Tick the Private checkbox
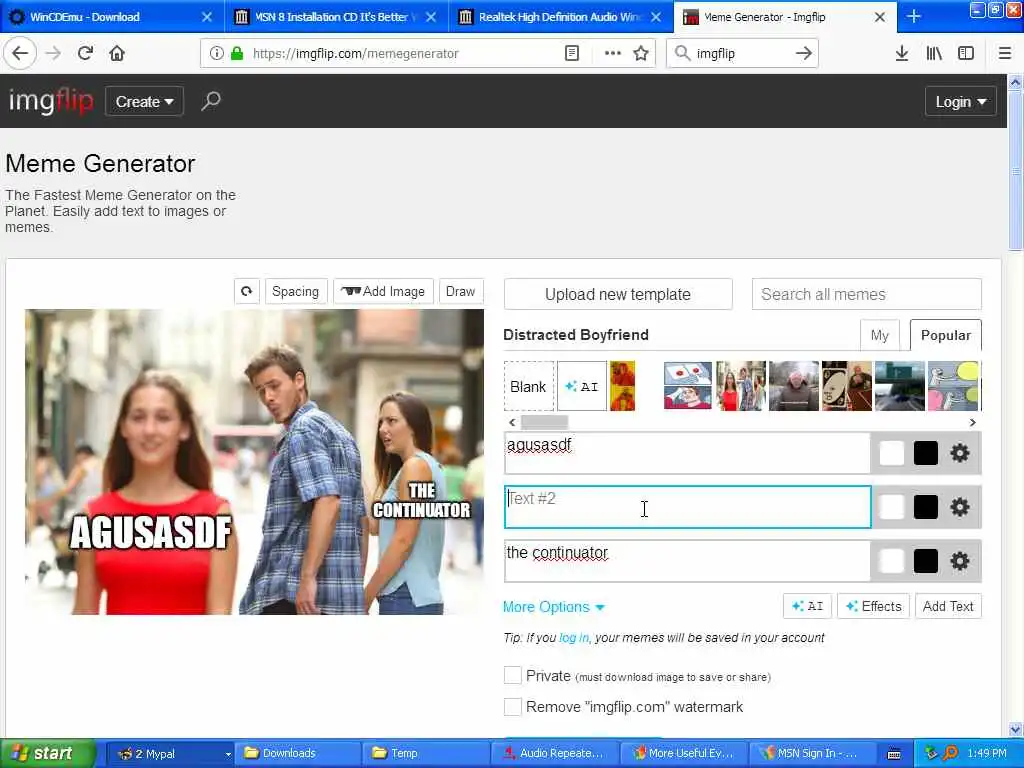The width and height of the screenshot is (1024, 768). point(513,675)
